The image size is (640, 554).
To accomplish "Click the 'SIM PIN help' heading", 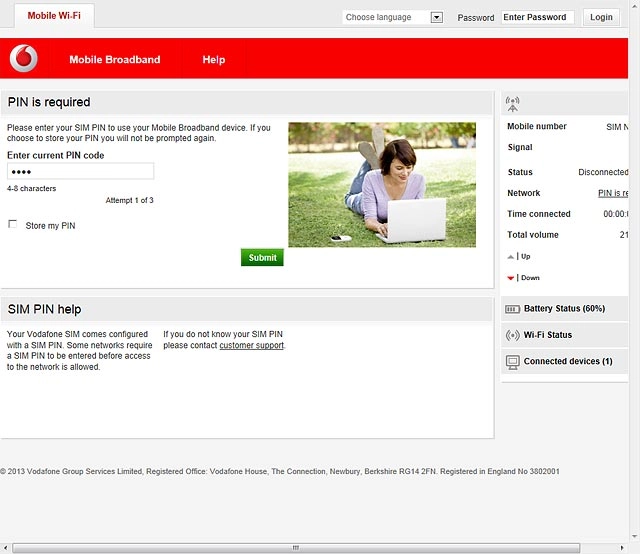I will tap(44, 309).
